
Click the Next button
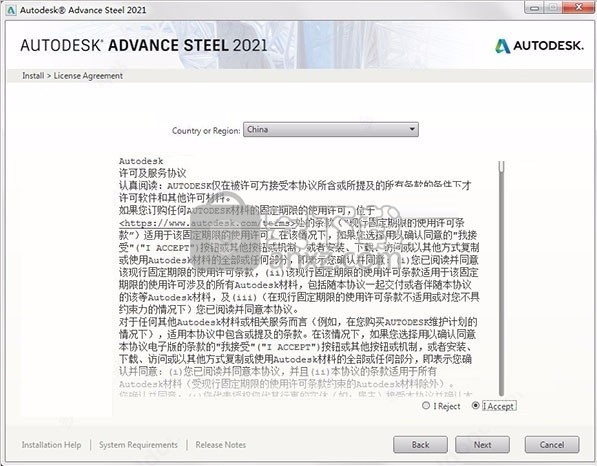pyautogui.click(x=482, y=445)
